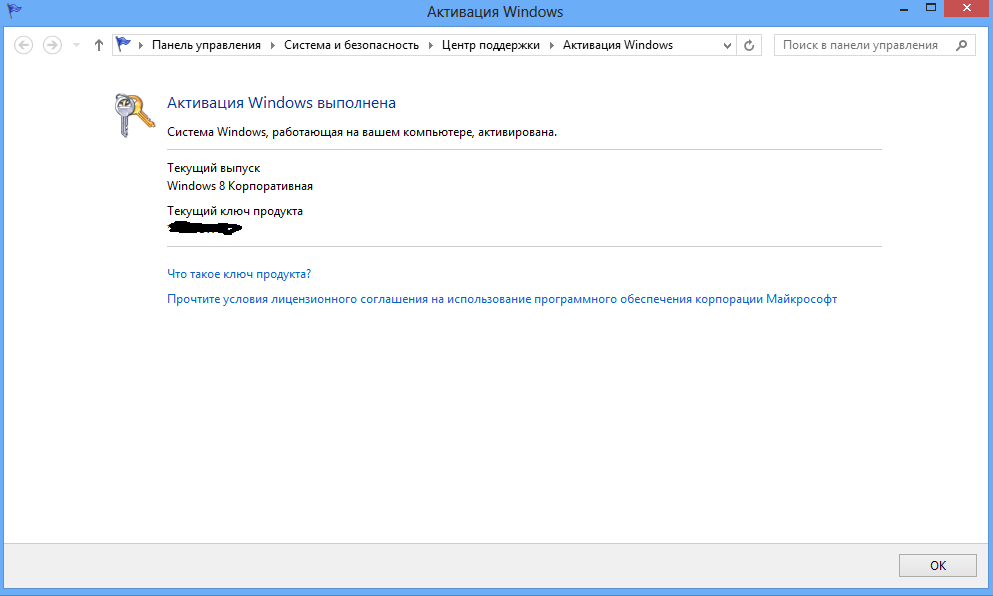Screen dimensions: 993x596
Task: Go up one level with the Up arrow
Action: pyautogui.click(x=99, y=45)
